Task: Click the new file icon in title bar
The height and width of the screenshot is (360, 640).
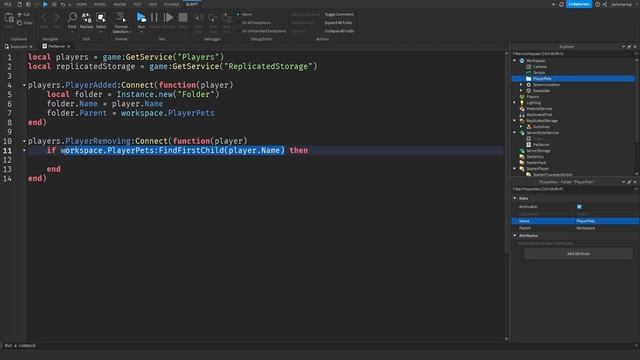Action: [19, 4]
